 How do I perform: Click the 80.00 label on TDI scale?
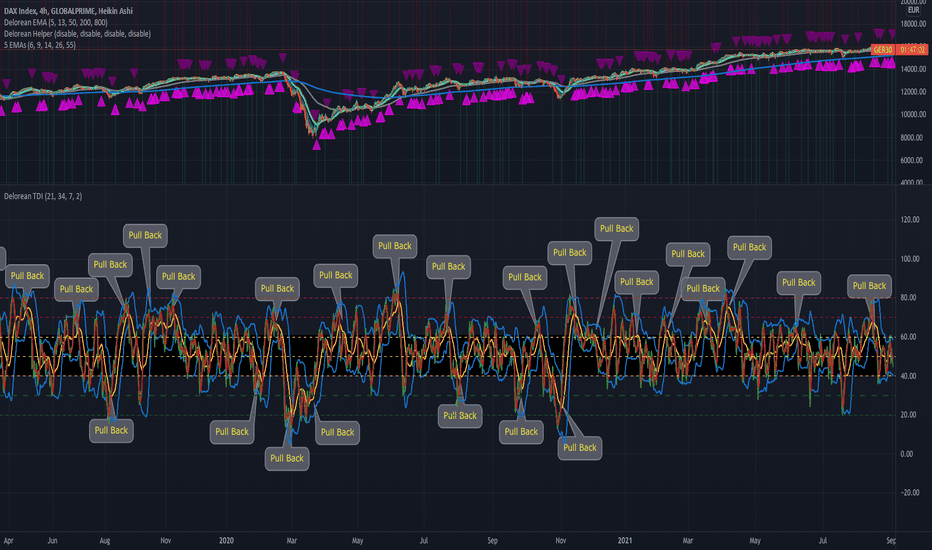tap(908, 297)
